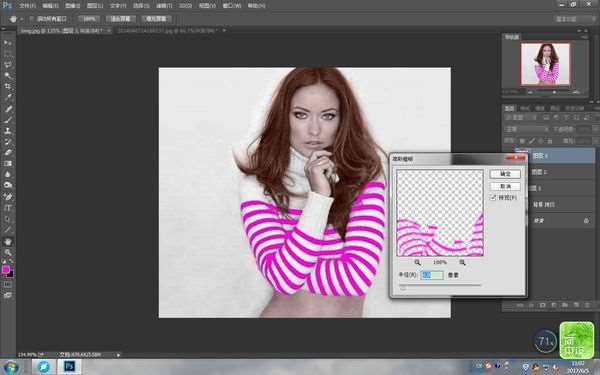
Task: Open layer blend mode dropdown
Action: (526, 129)
